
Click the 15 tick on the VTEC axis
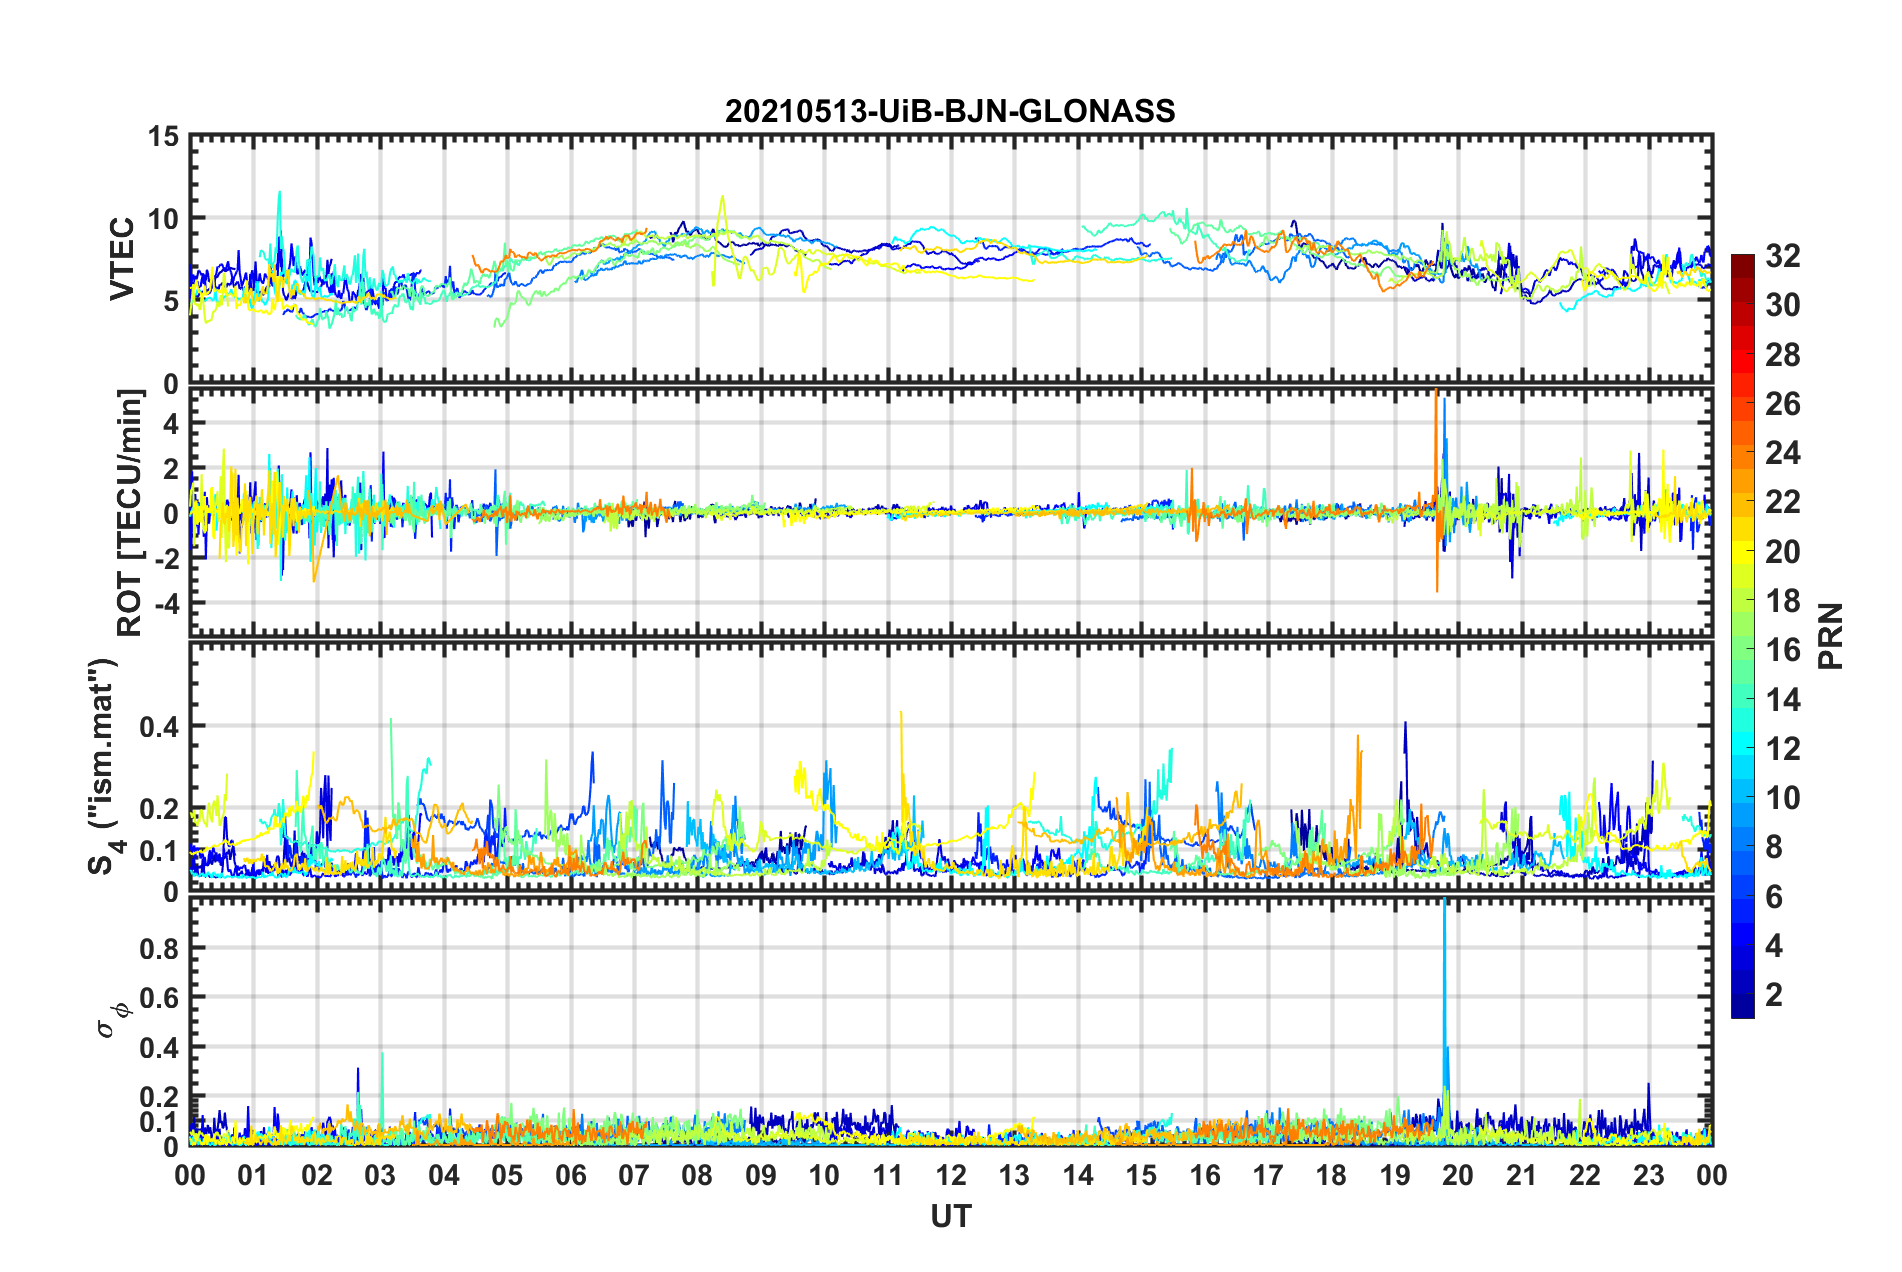[x=163, y=136]
